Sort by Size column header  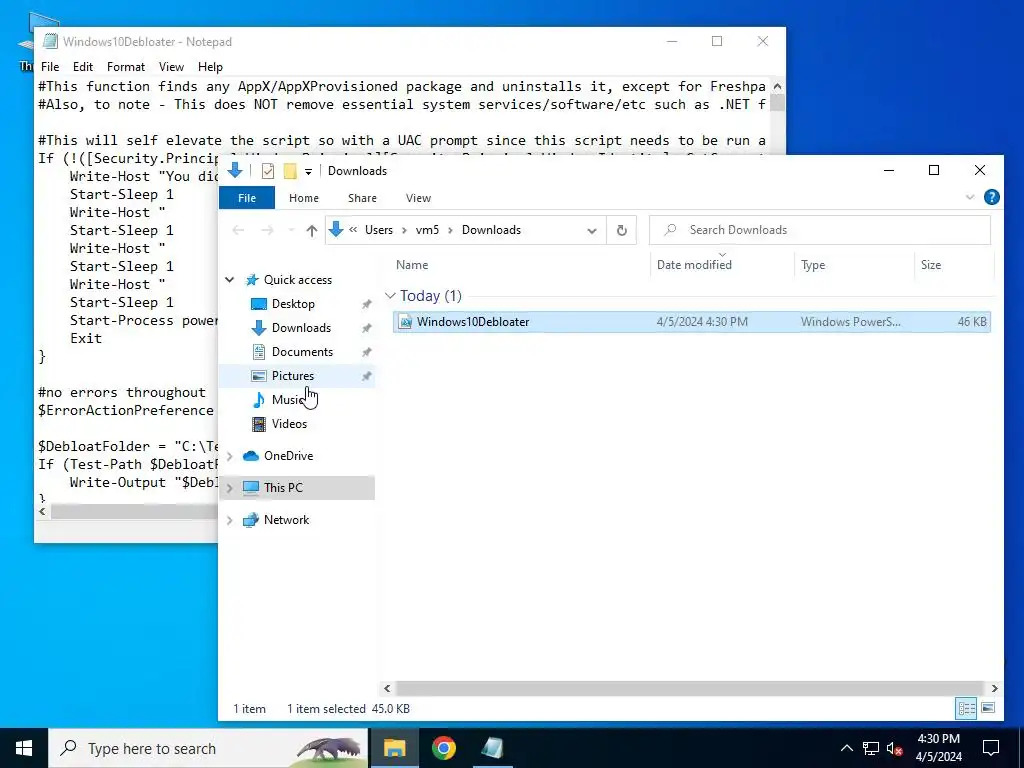coord(931,264)
